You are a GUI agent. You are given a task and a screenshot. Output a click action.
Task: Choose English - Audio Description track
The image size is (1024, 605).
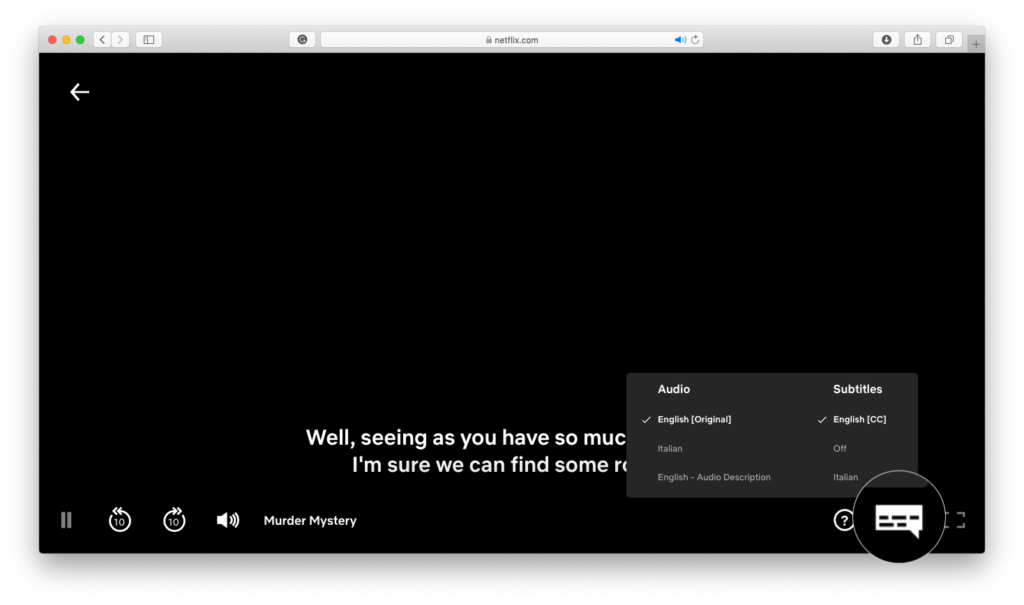pyautogui.click(x=714, y=478)
